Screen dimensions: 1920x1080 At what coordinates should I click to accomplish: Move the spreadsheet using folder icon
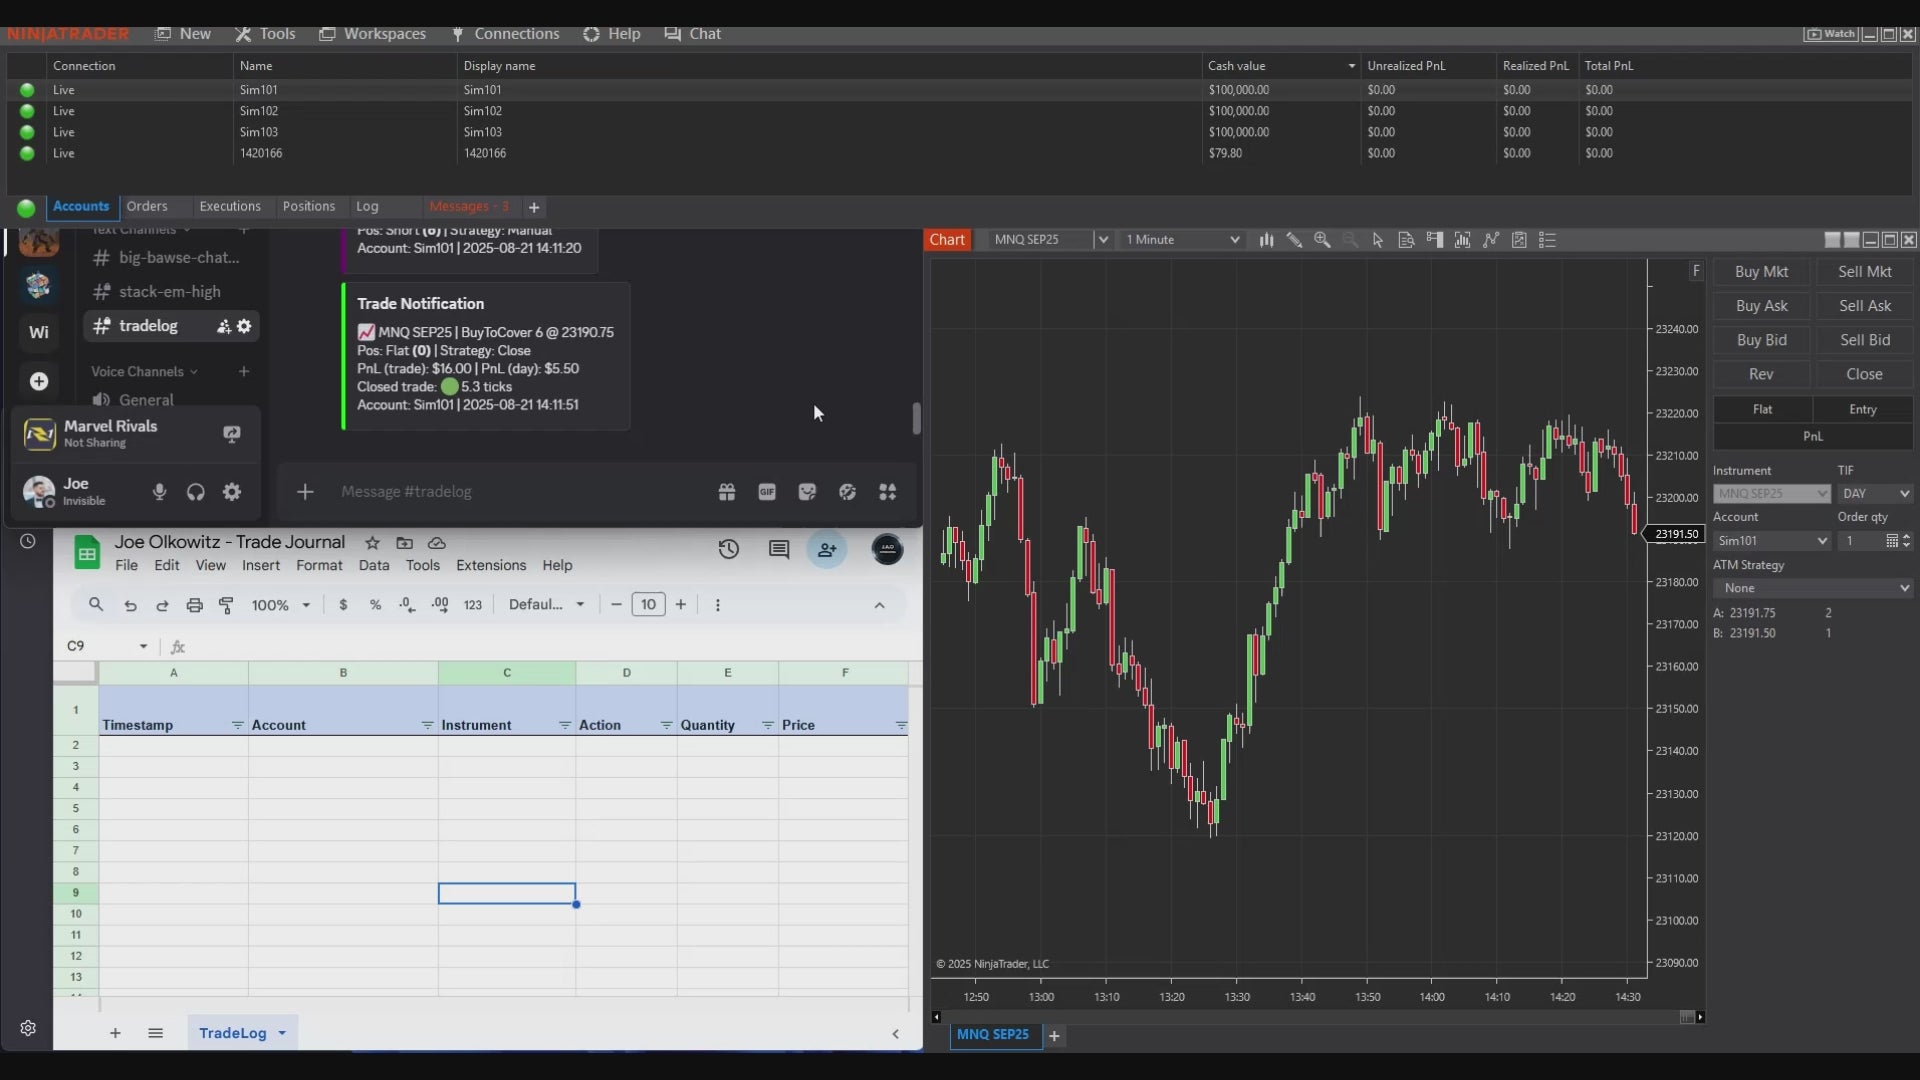(x=404, y=543)
